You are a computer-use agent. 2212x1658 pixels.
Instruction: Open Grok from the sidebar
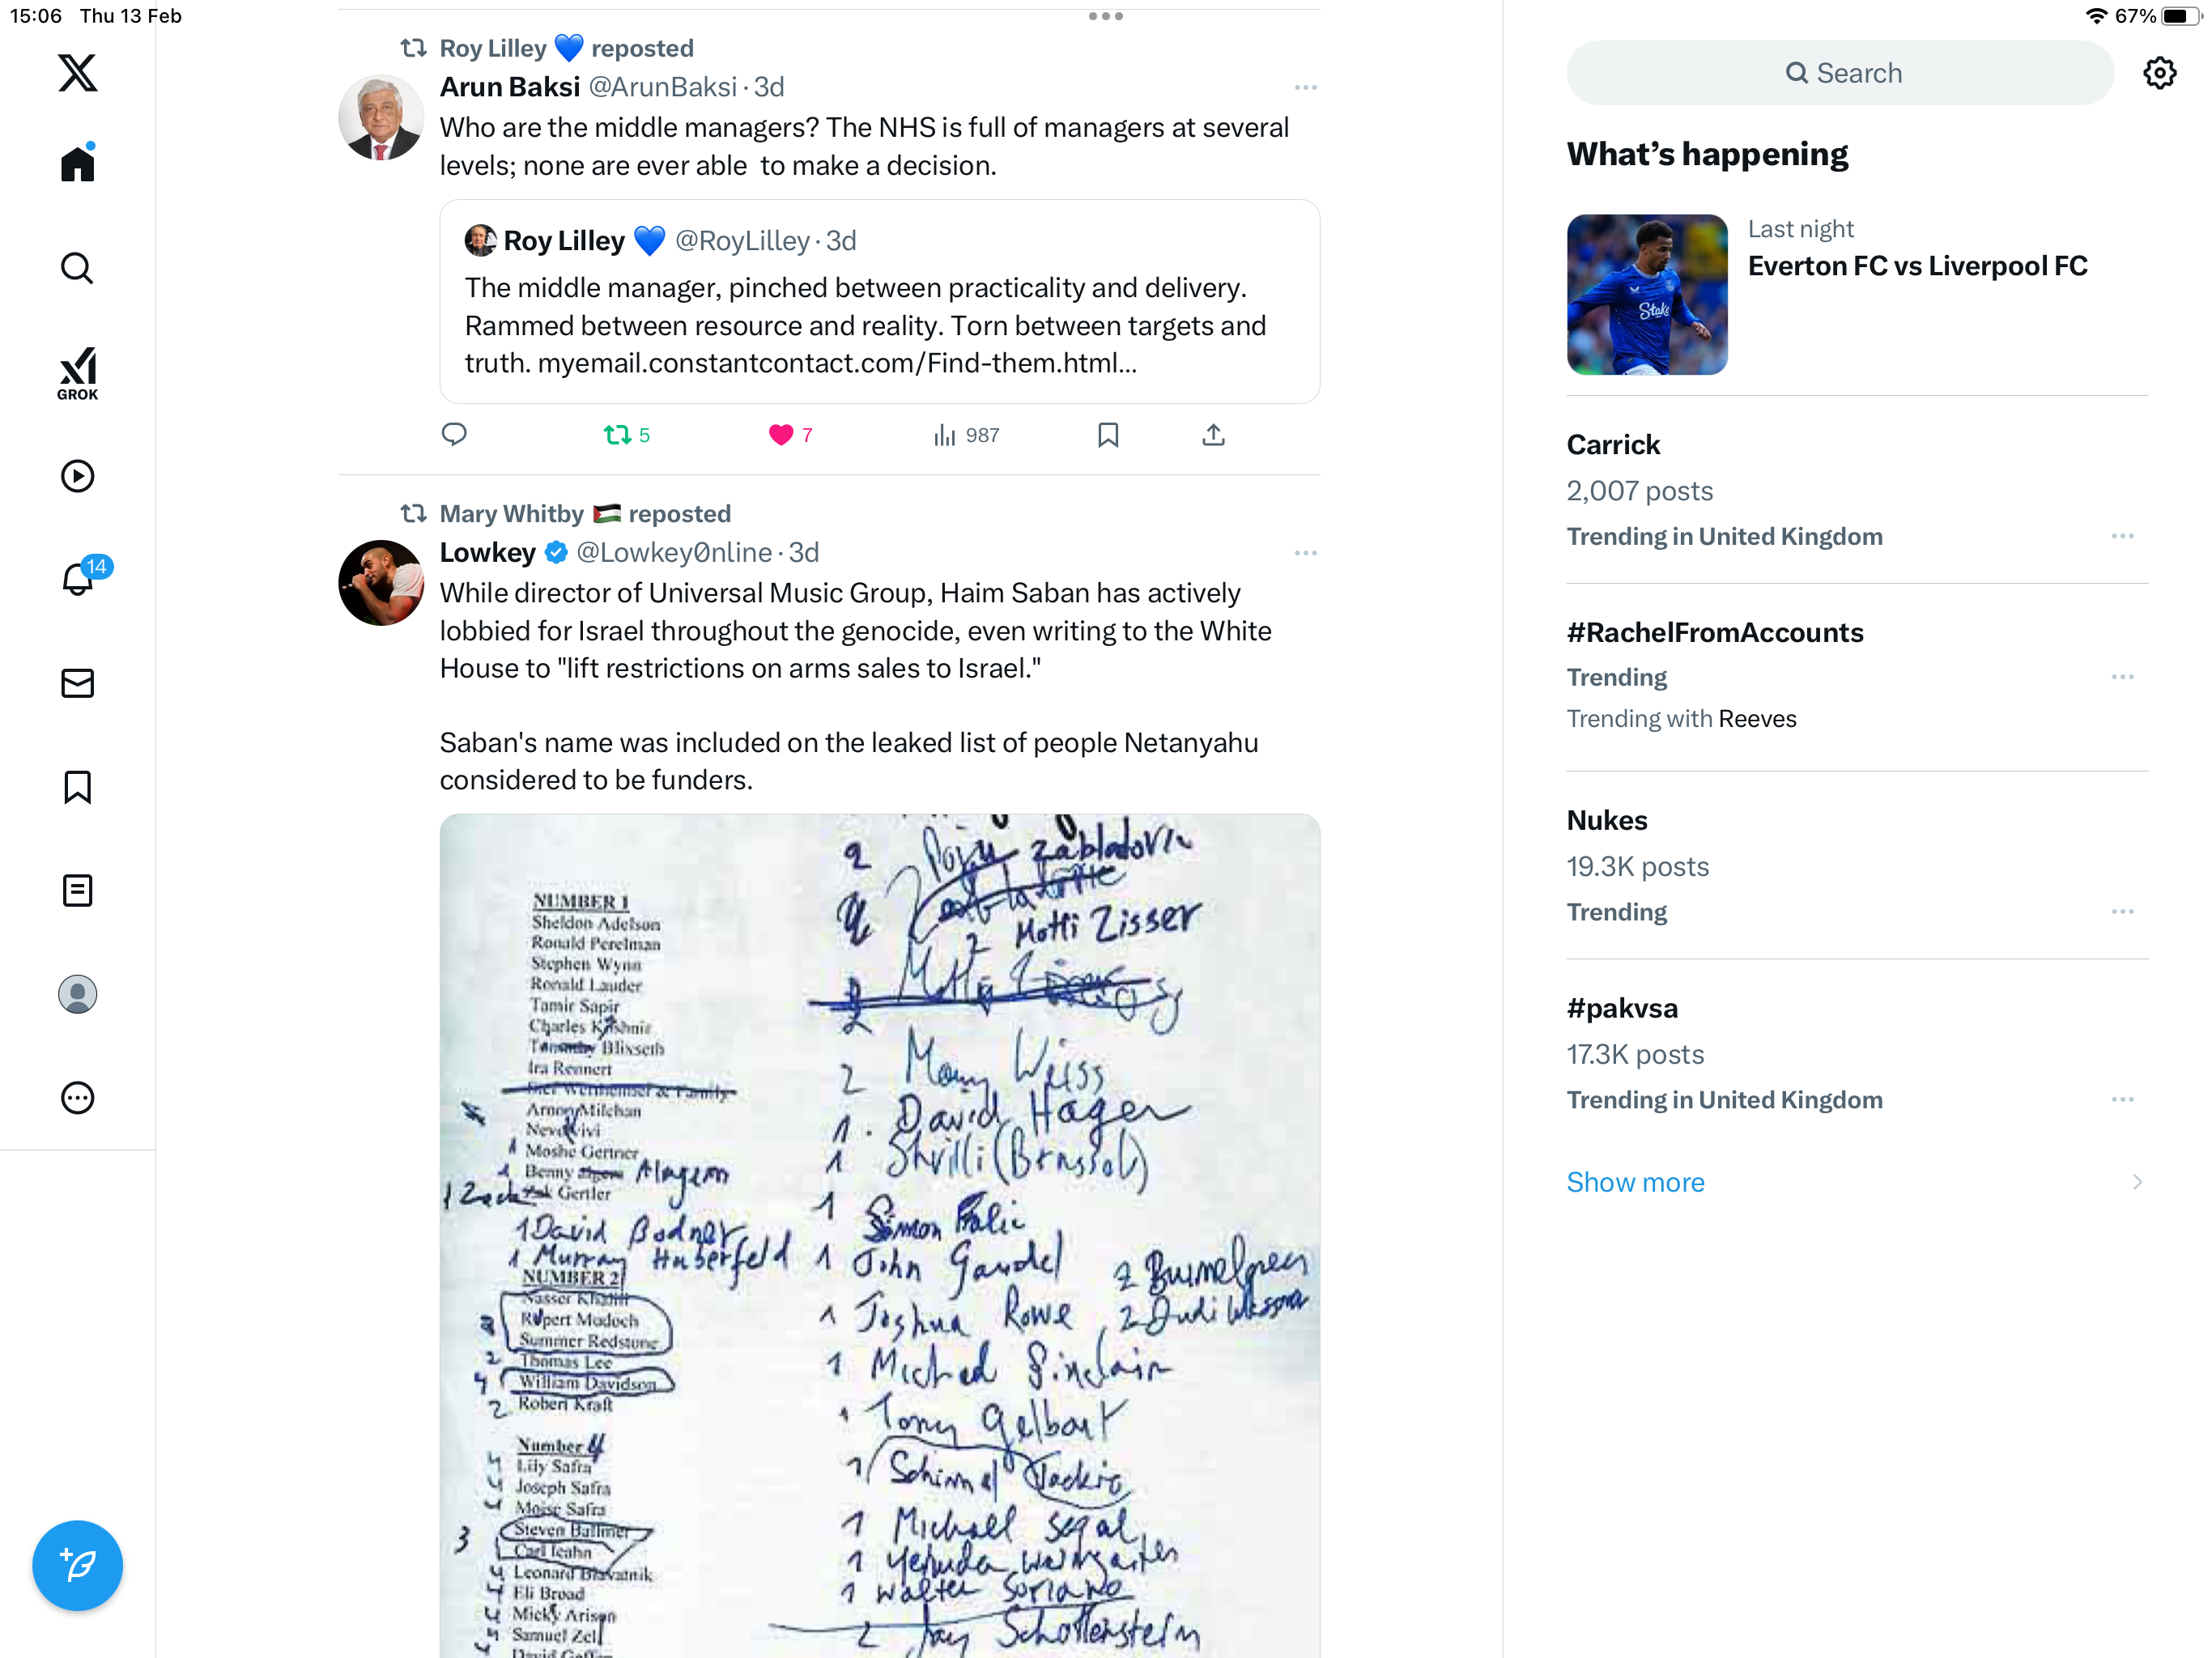click(77, 374)
